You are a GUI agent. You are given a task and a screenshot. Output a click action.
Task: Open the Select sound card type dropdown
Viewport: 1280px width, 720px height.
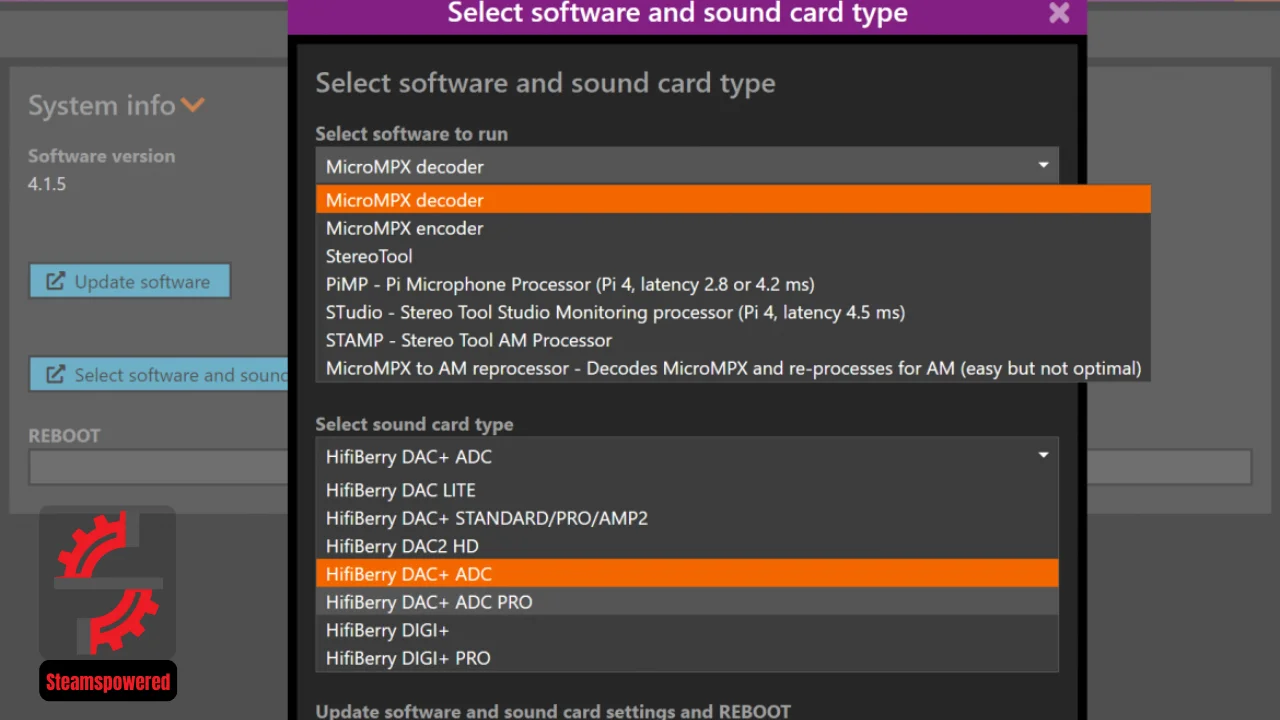click(x=687, y=456)
